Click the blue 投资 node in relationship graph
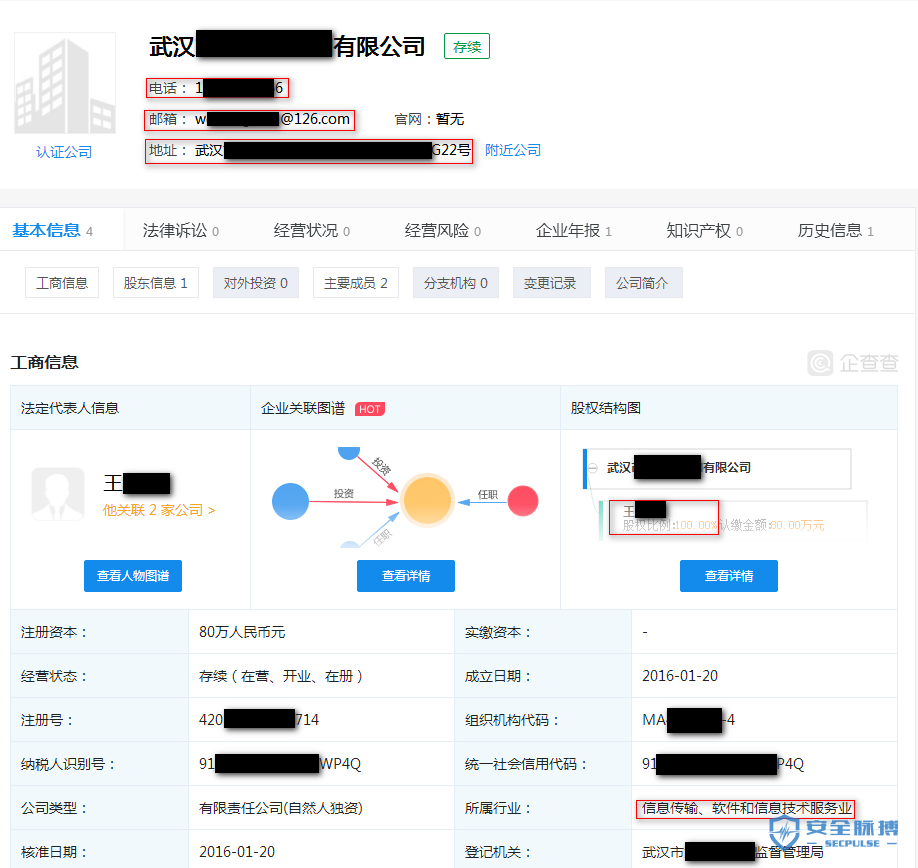Image resolution: width=918 pixels, height=868 pixels. [x=290, y=502]
